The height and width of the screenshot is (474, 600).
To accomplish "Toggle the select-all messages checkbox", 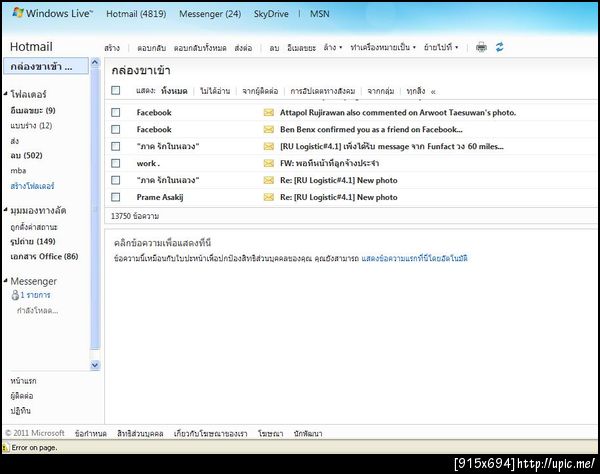I will tap(115, 90).
